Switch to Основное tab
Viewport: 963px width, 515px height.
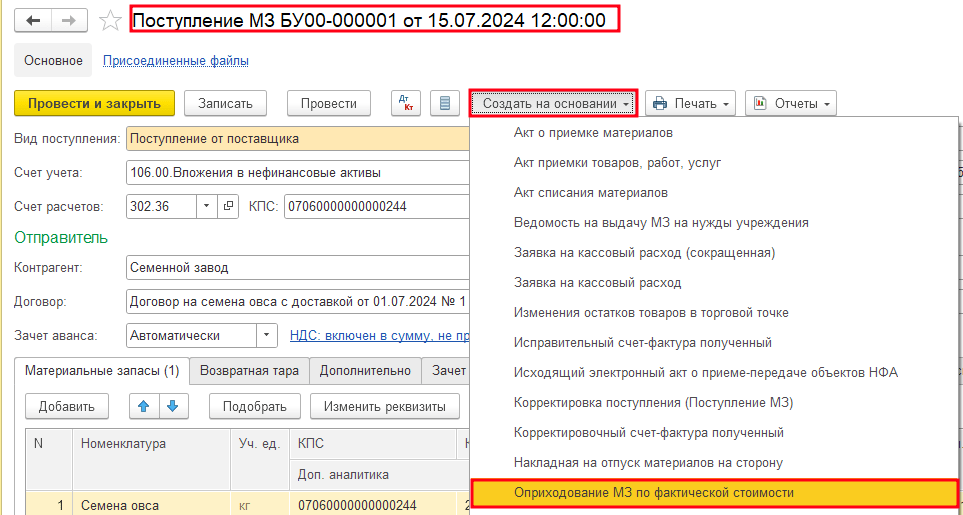pyautogui.click(x=53, y=61)
